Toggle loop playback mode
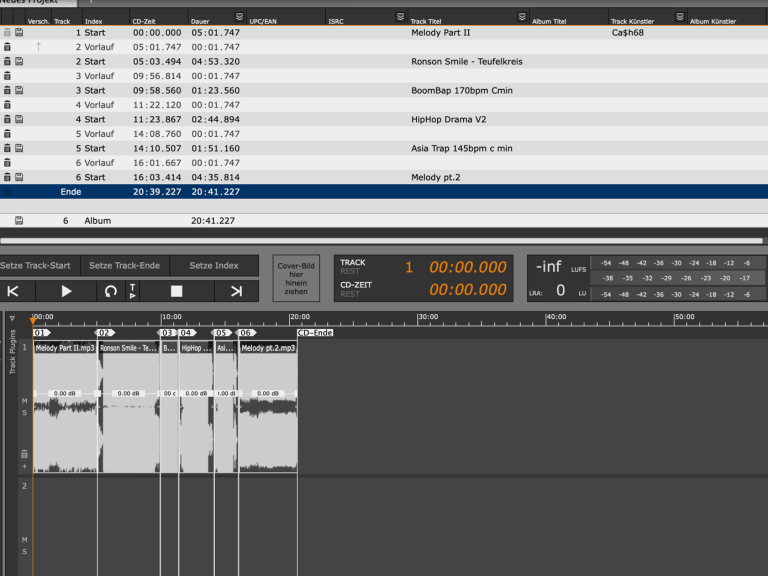 click(110, 291)
